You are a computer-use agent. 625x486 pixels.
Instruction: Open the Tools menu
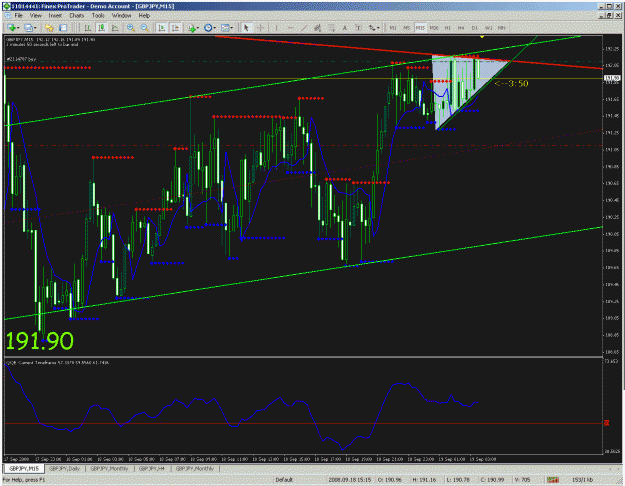(98, 16)
